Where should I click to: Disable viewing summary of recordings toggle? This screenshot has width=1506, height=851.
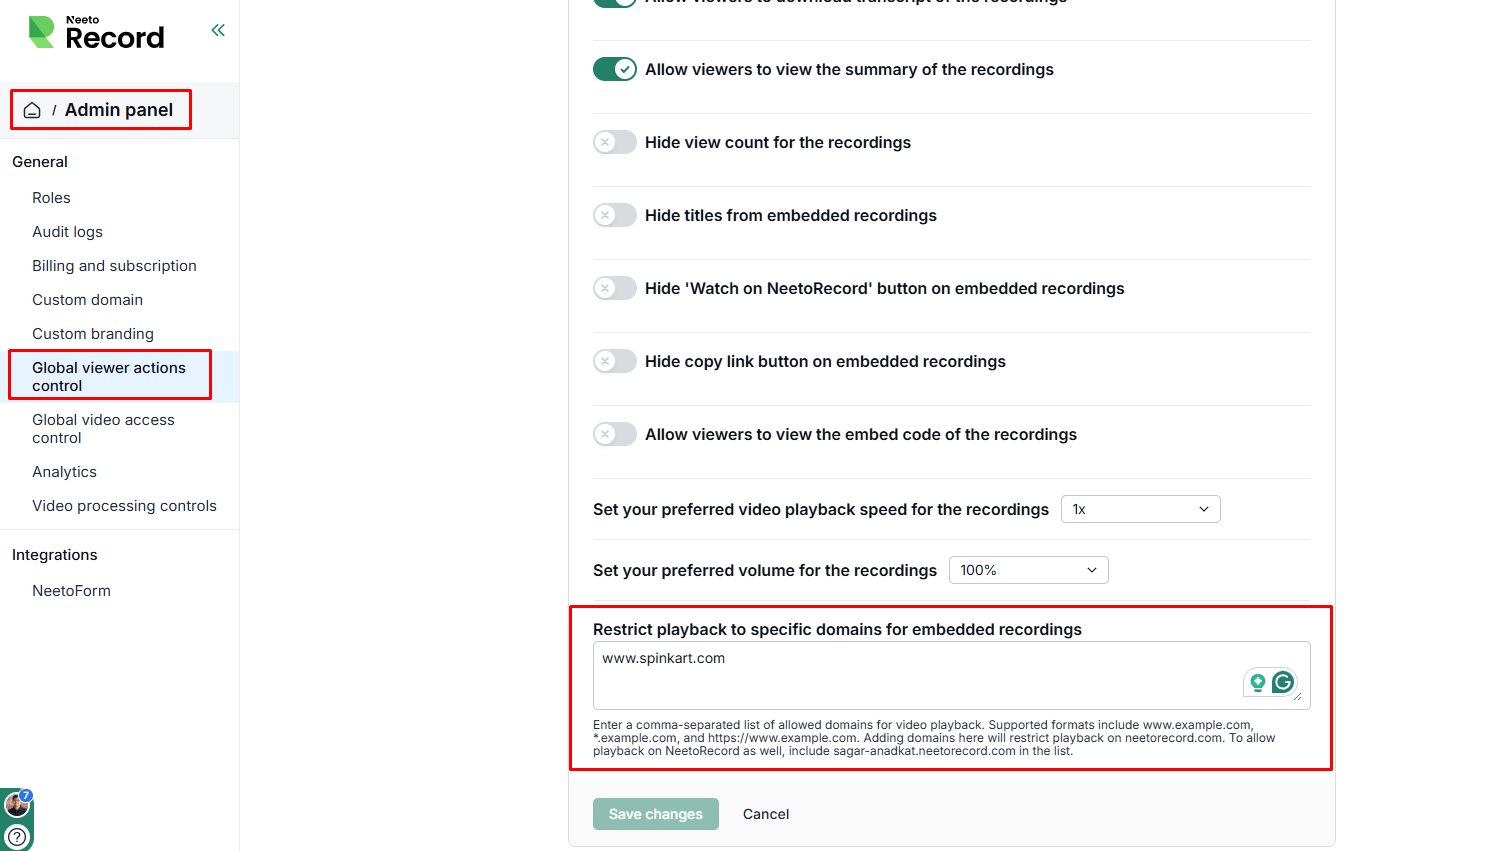[x=614, y=69]
